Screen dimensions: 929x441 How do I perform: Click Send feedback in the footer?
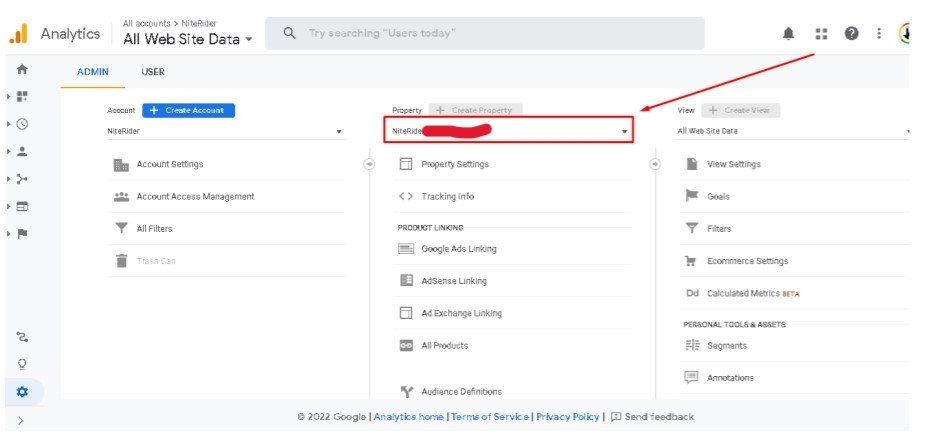click(652, 417)
